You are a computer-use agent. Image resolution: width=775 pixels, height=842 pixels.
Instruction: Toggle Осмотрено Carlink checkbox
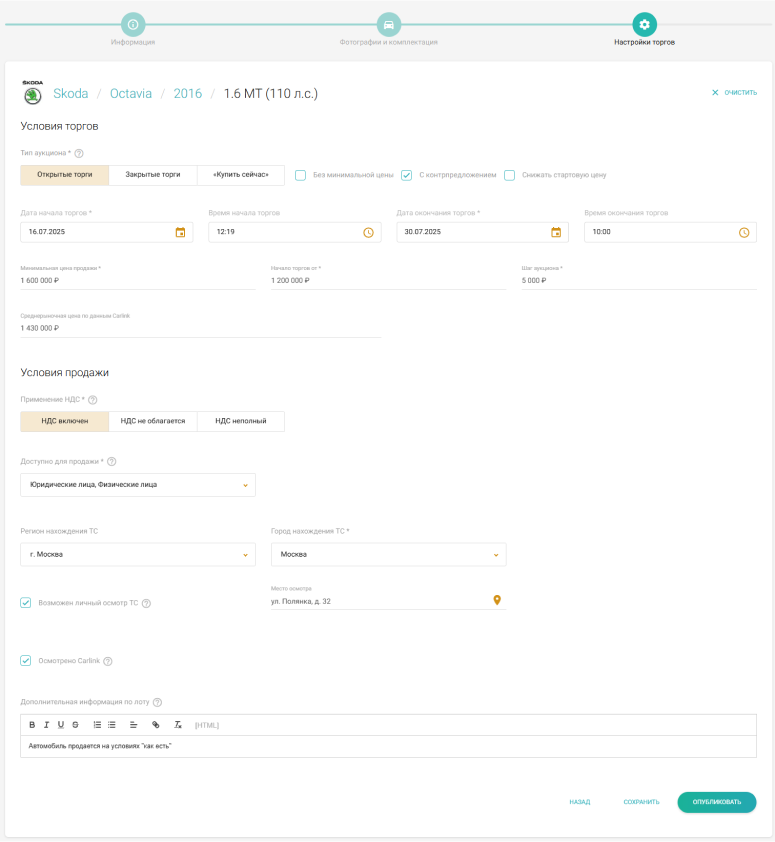click(x=26, y=661)
